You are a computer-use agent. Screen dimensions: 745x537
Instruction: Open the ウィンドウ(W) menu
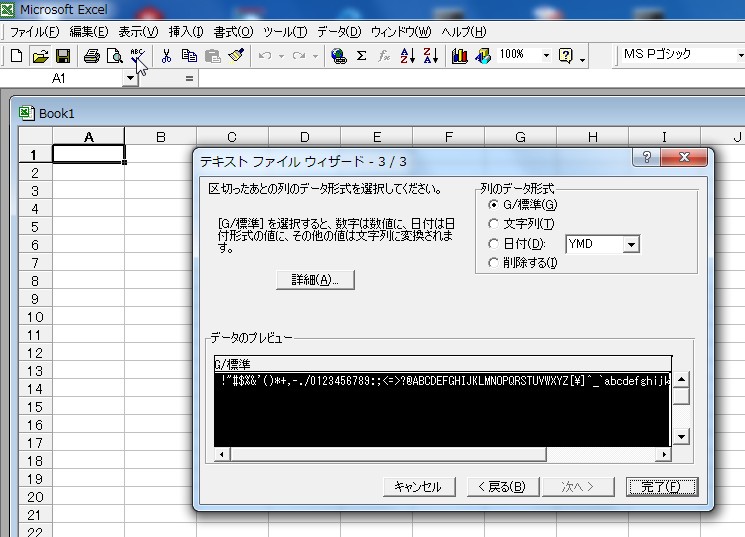401,32
